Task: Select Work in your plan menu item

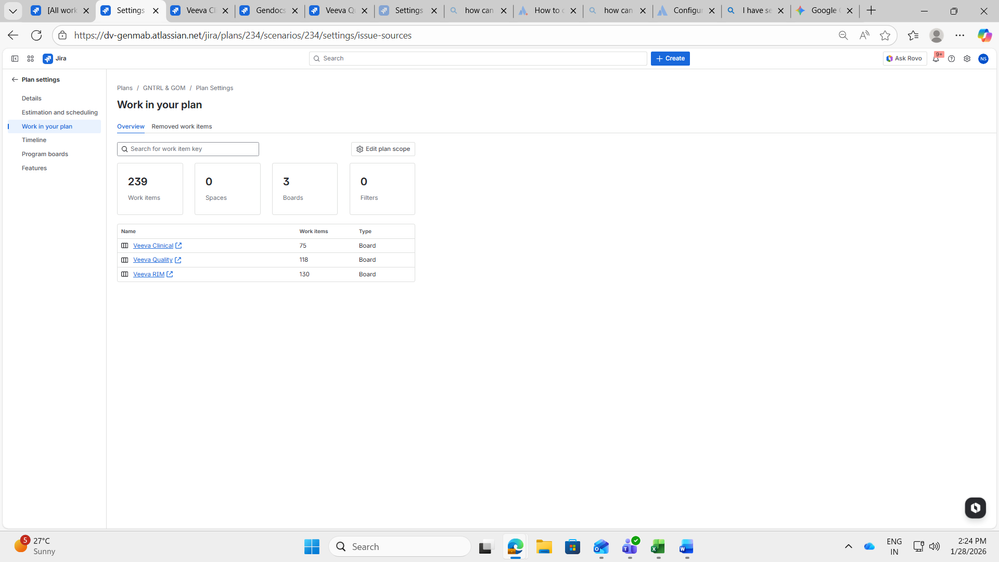Action: point(54,126)
